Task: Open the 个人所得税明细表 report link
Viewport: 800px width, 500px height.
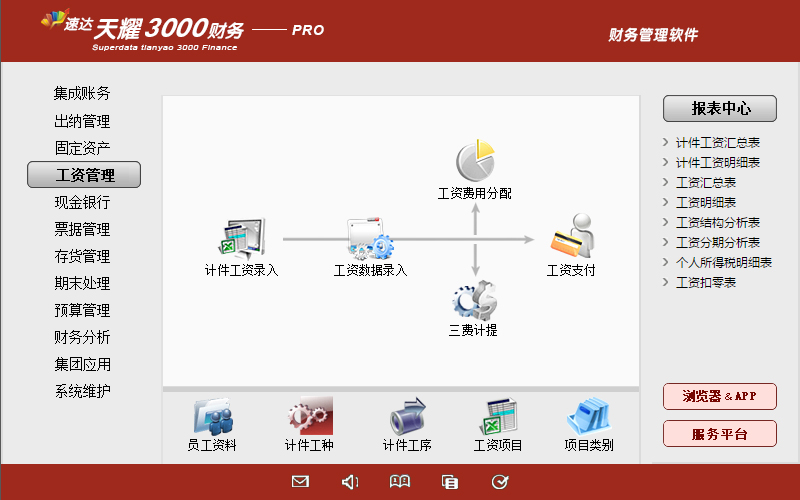Action: tap(724, 263)
